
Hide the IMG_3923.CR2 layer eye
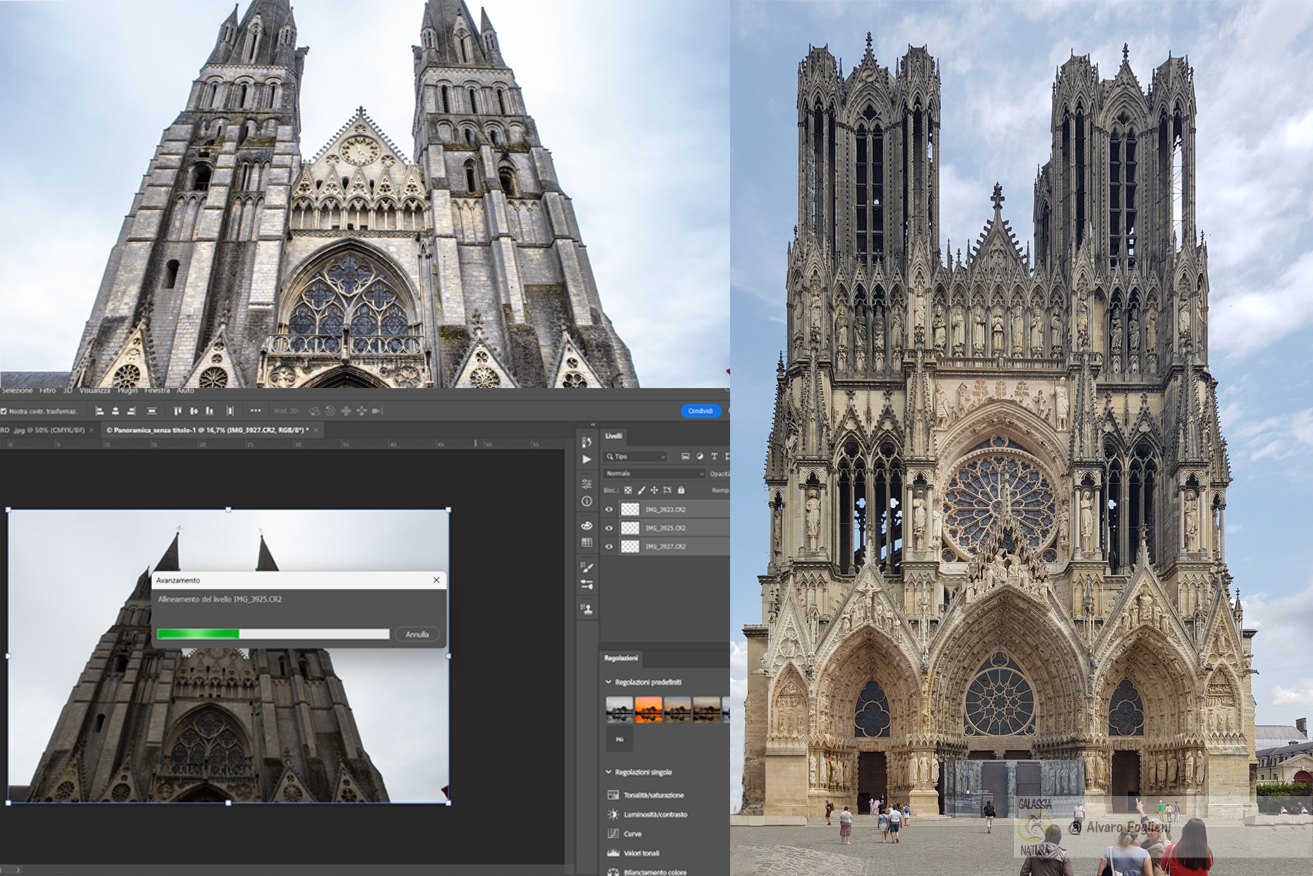click(609, 509)
